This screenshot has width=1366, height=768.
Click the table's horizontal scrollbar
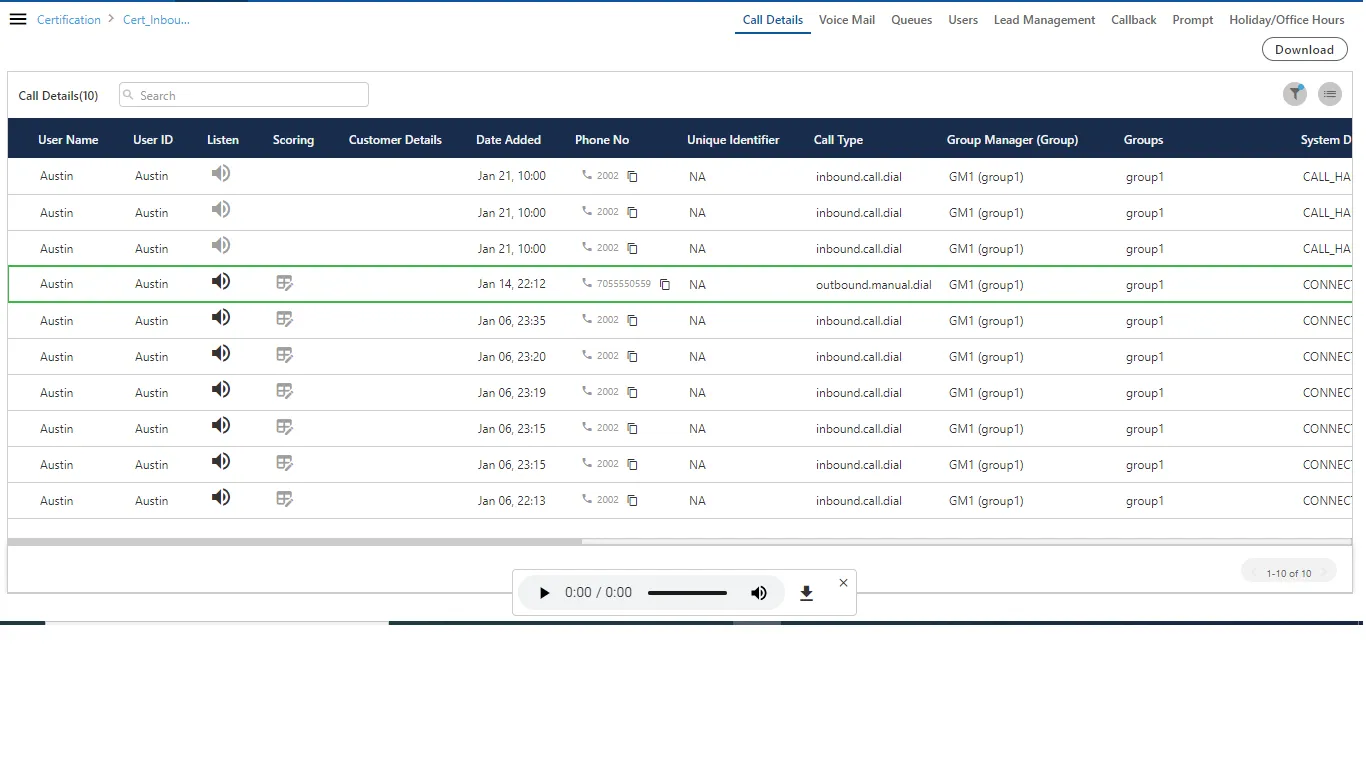coord(295,542)
